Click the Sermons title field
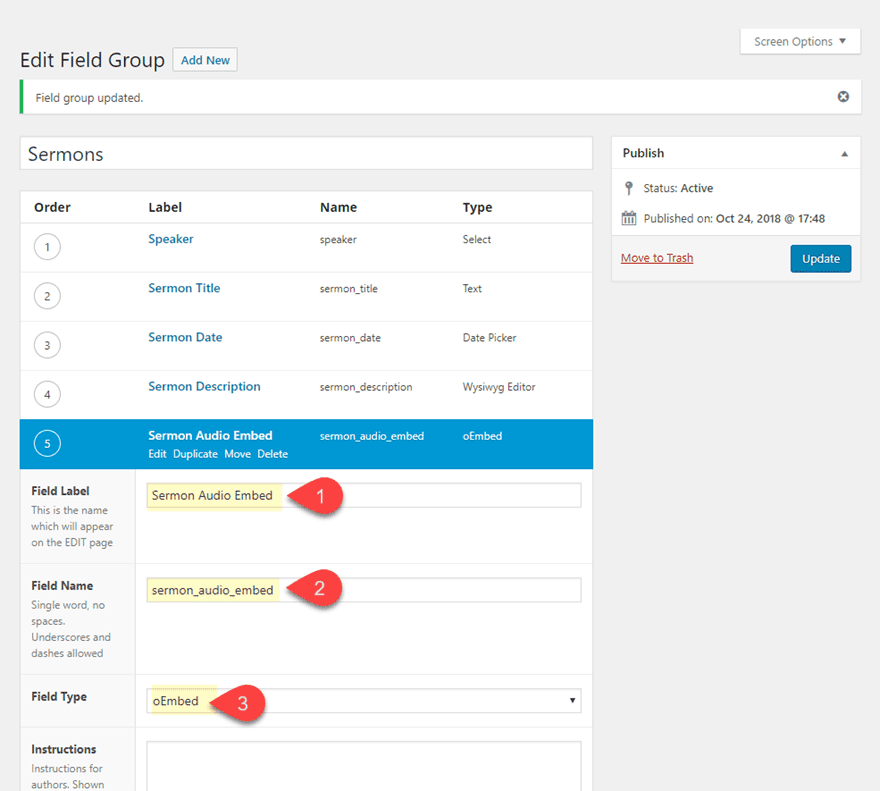 pyautogui.click(x=306, y=154)
